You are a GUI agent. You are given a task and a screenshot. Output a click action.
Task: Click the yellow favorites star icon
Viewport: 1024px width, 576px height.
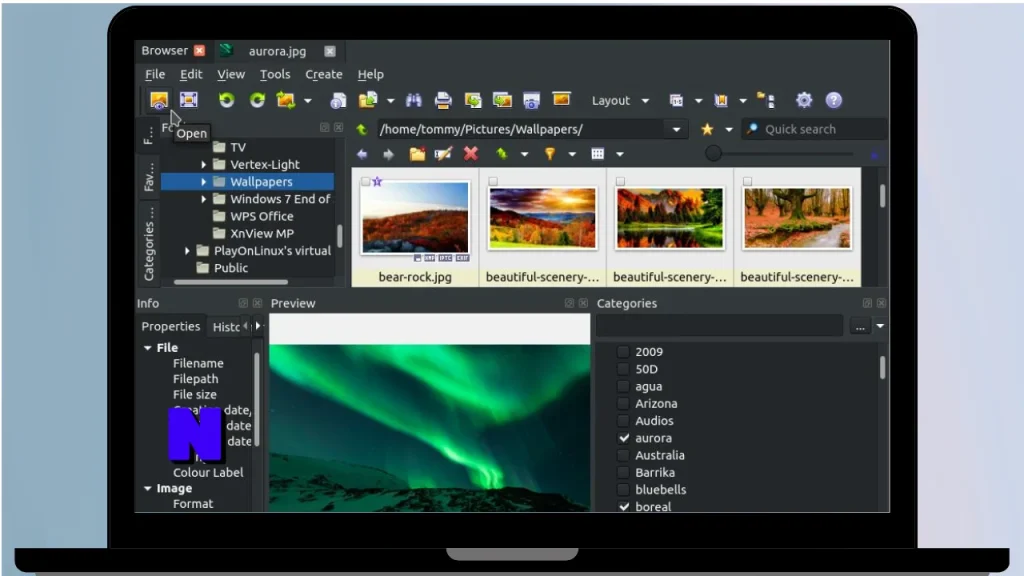point(707,129)
